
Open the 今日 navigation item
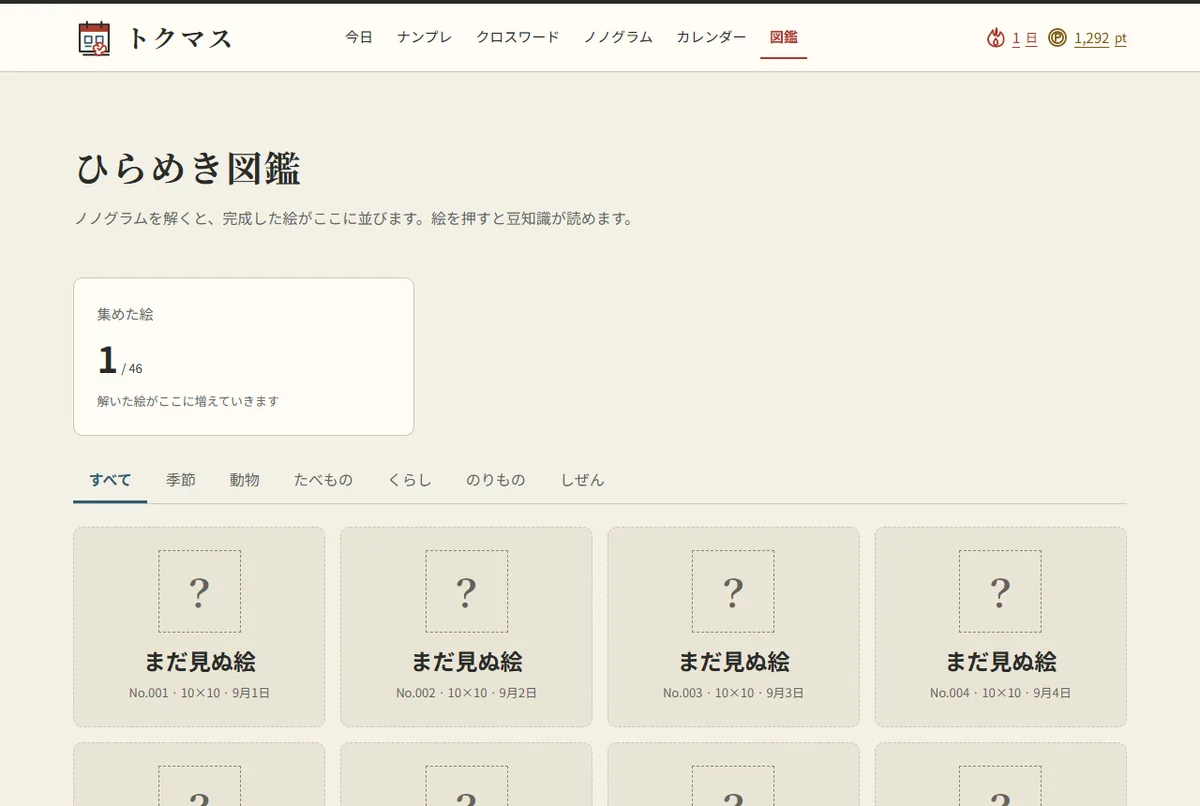[359, 37]
